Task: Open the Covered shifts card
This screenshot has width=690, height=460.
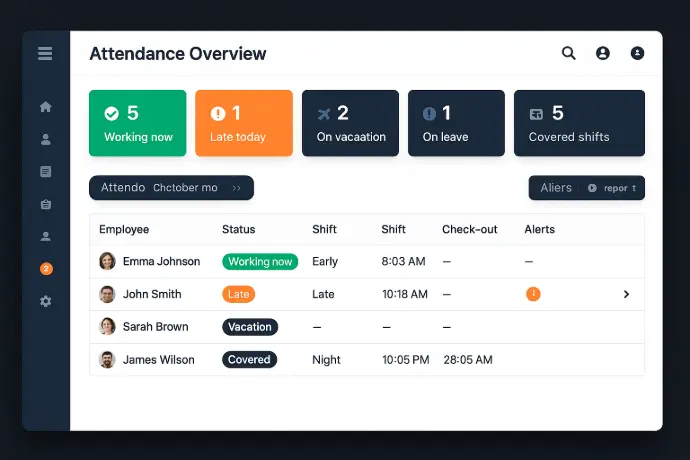Action: coord(579,123)
